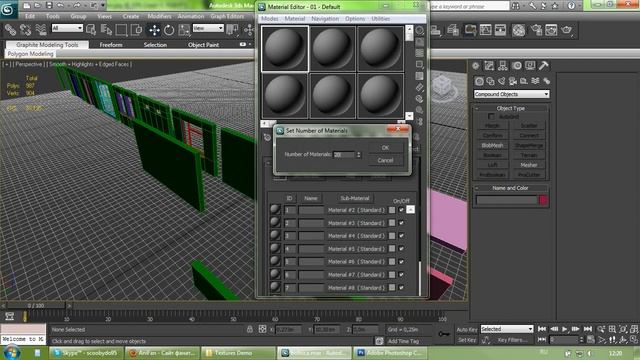
Task: Click the red object color swatch
Action: point(543,200)
